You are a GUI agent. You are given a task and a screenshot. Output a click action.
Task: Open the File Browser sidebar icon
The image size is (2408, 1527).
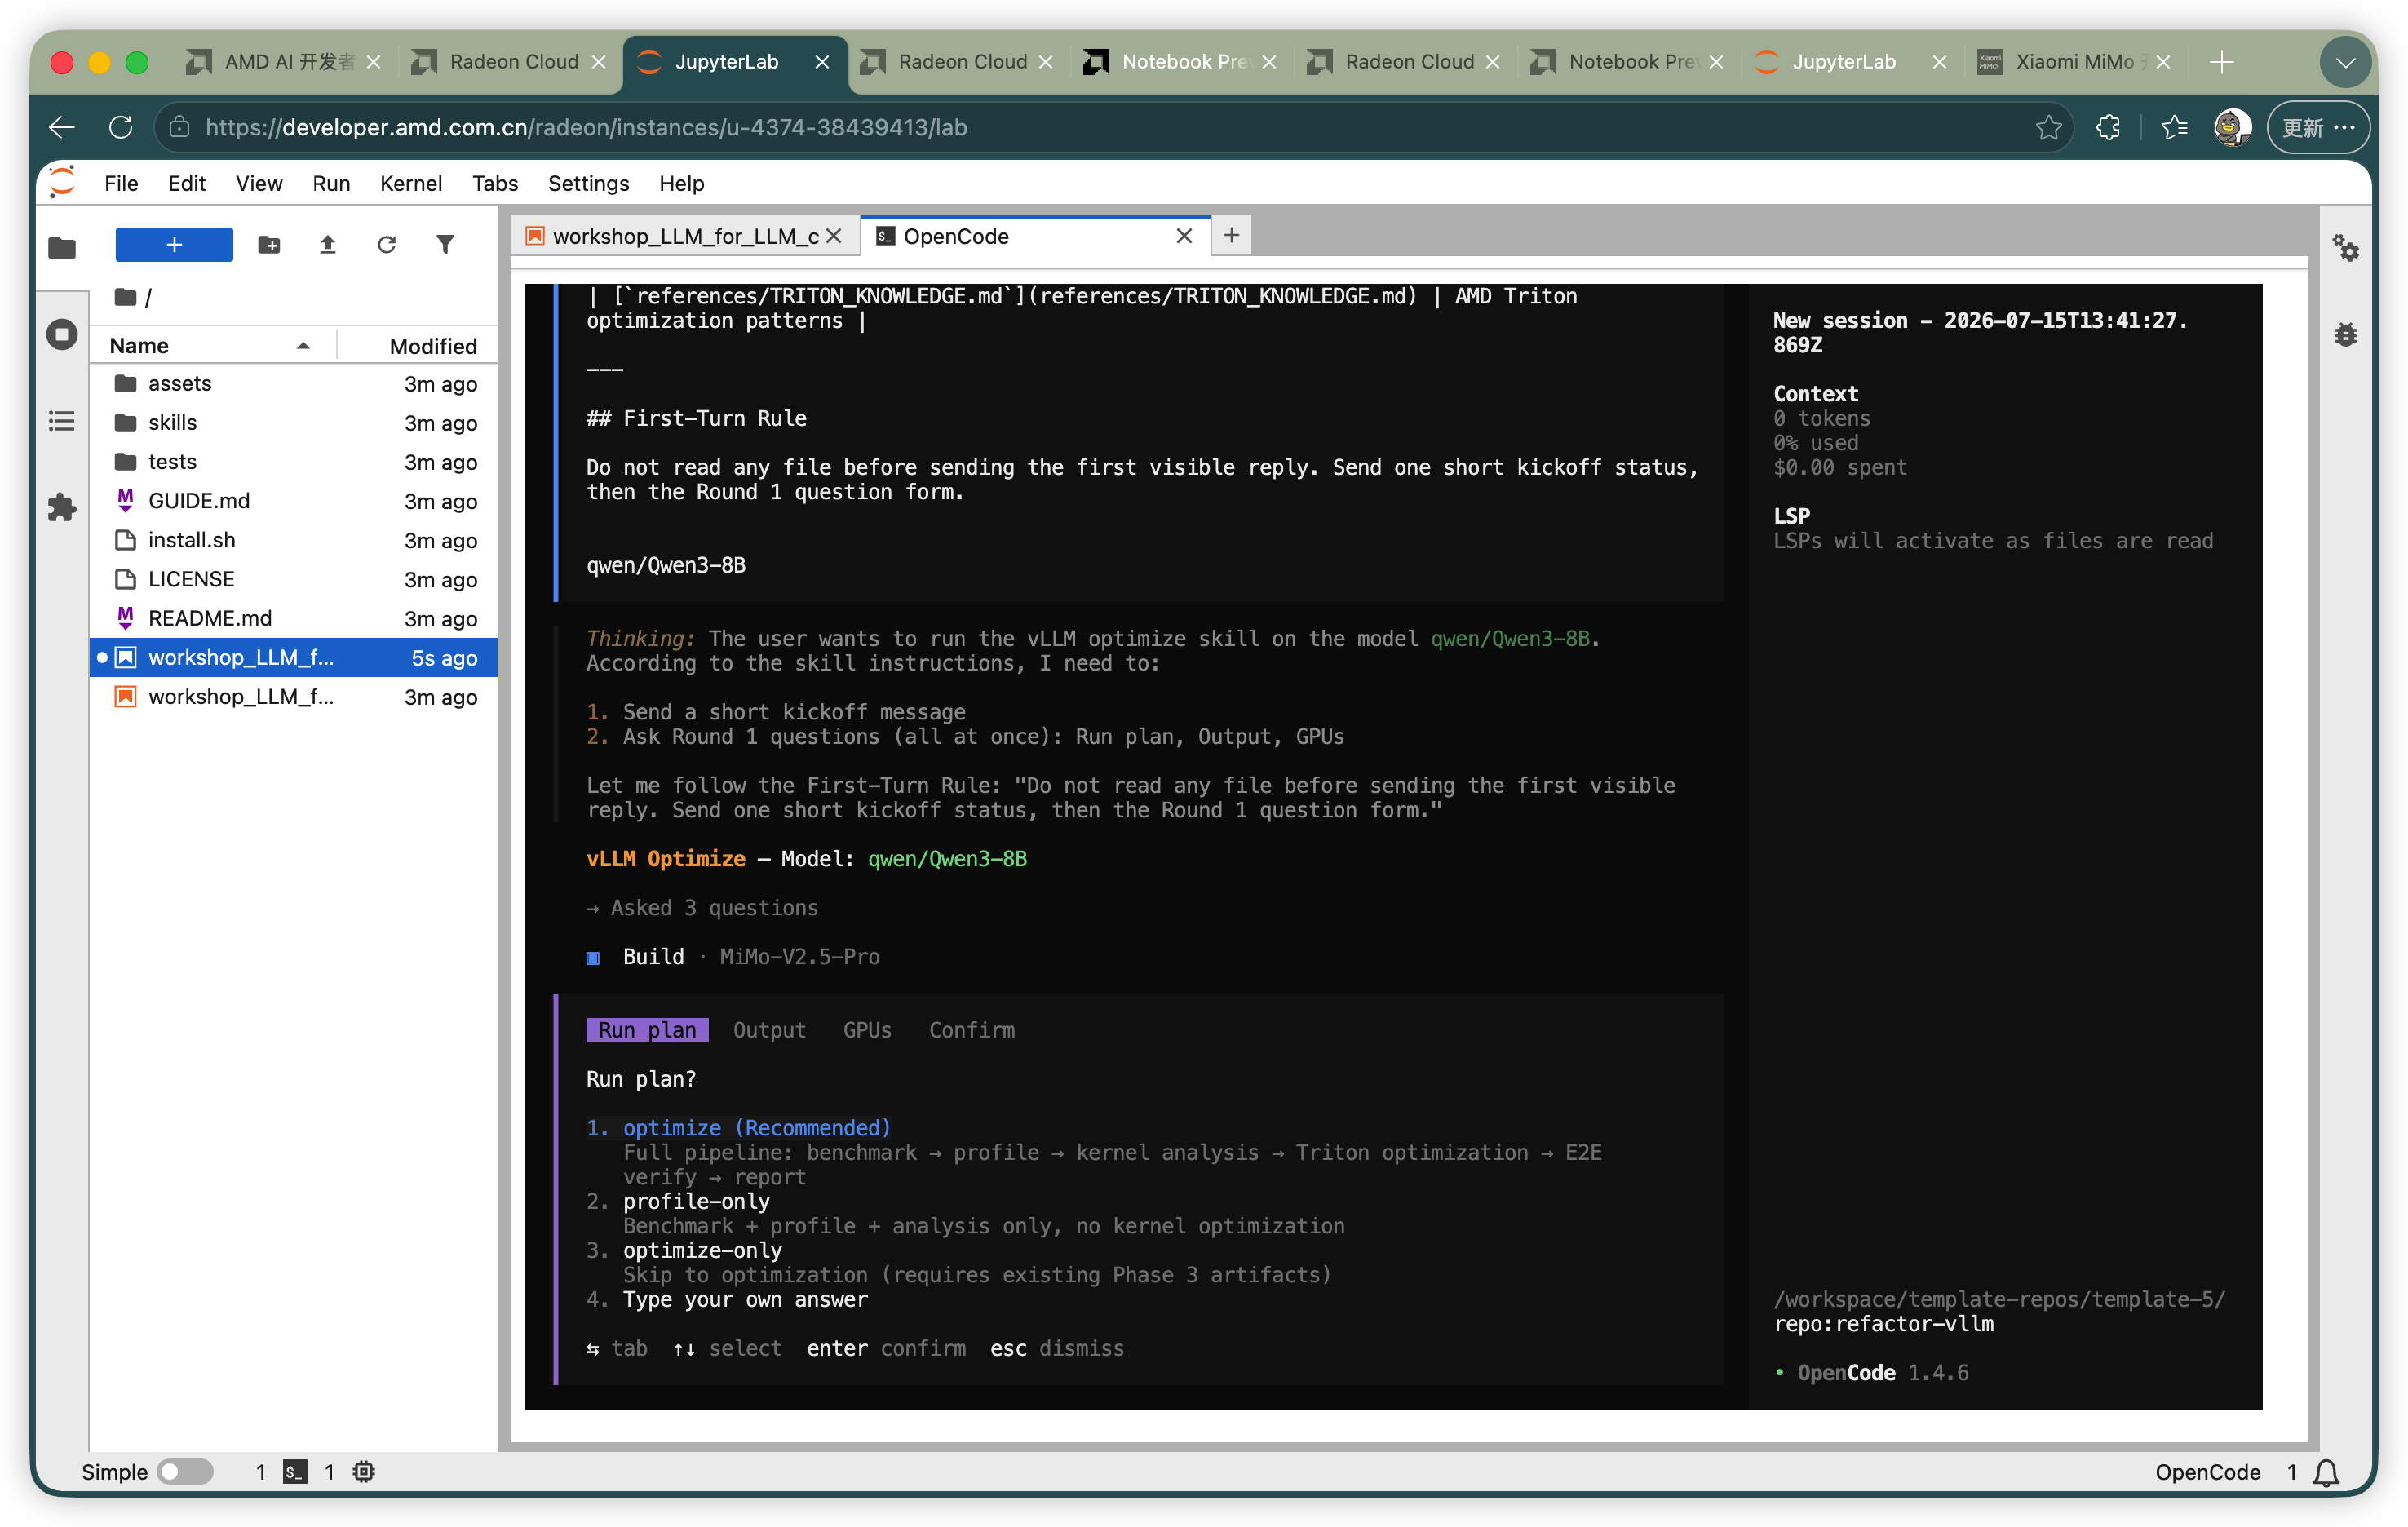[x=62, y=247]
